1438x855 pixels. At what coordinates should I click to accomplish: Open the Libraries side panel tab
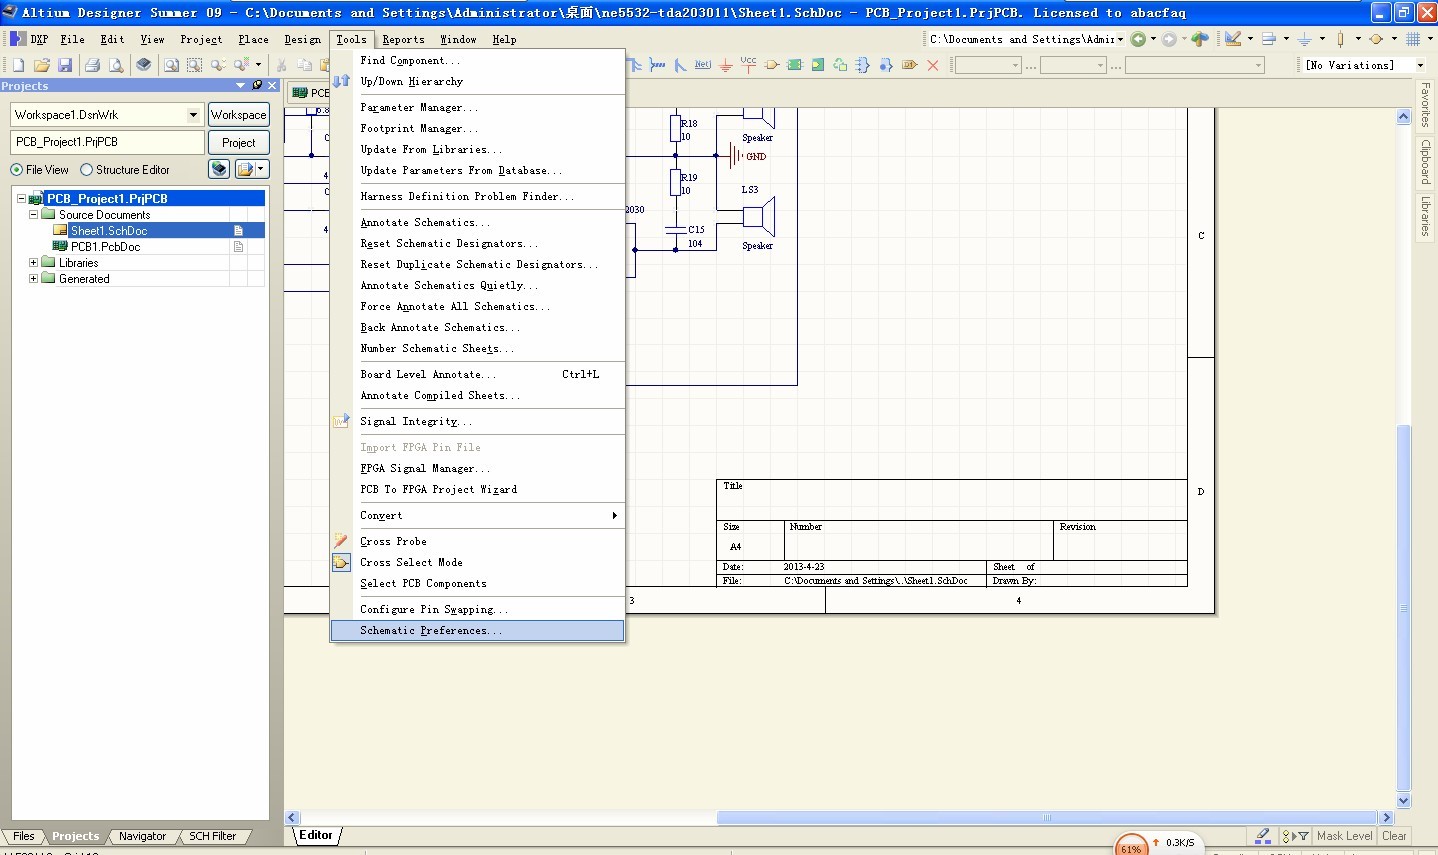click(1425, 216)
